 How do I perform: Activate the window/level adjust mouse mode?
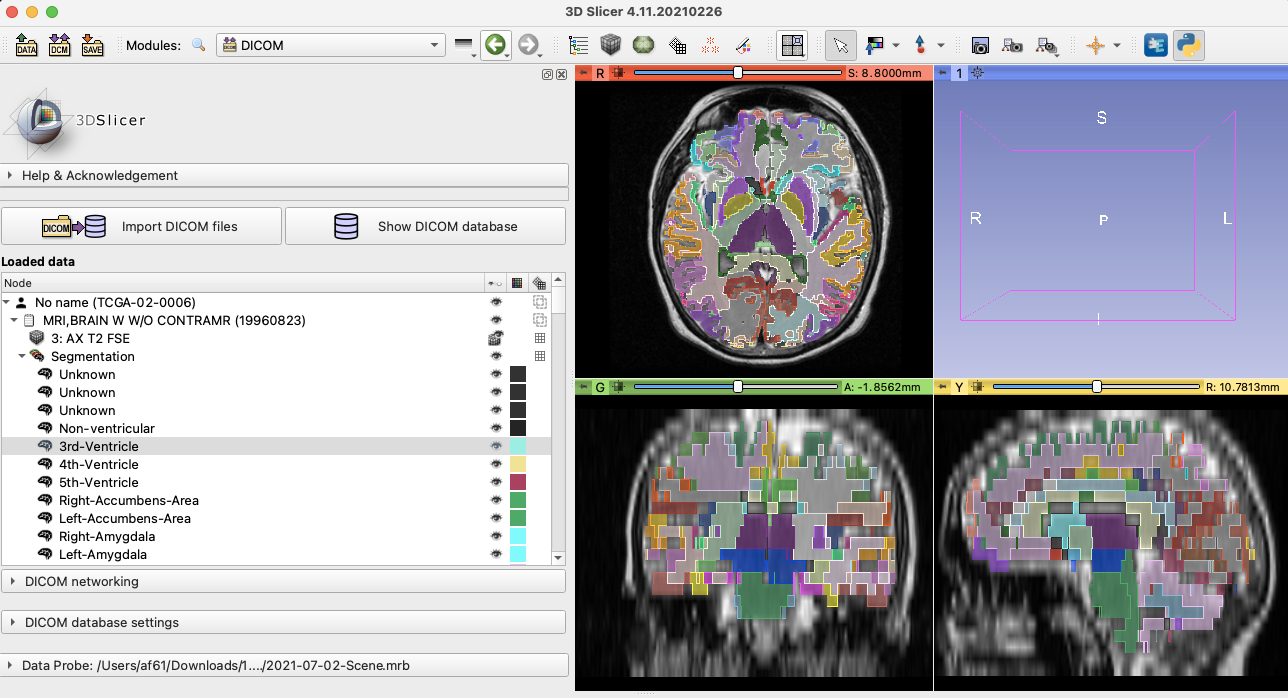[876, 45]
